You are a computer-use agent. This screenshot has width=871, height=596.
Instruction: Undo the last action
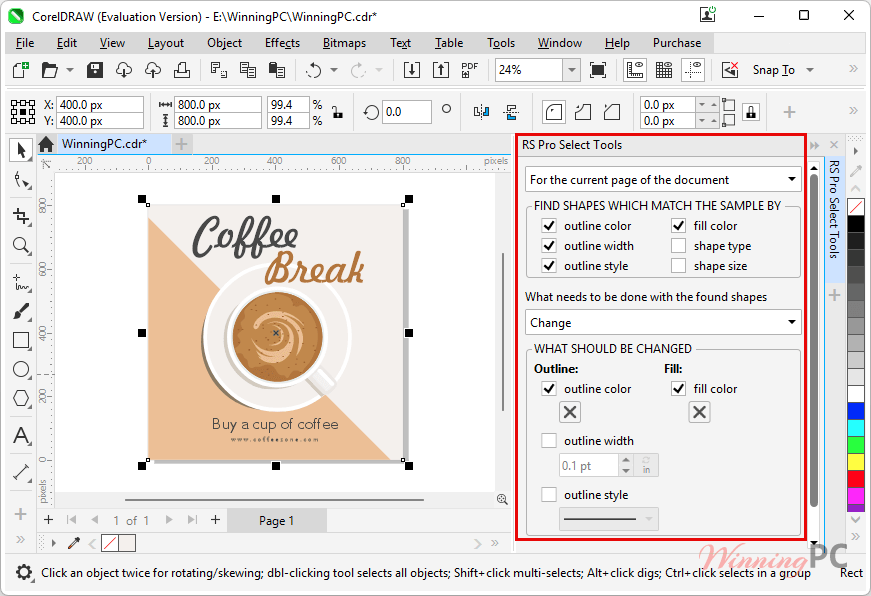(x=314, y=70)
